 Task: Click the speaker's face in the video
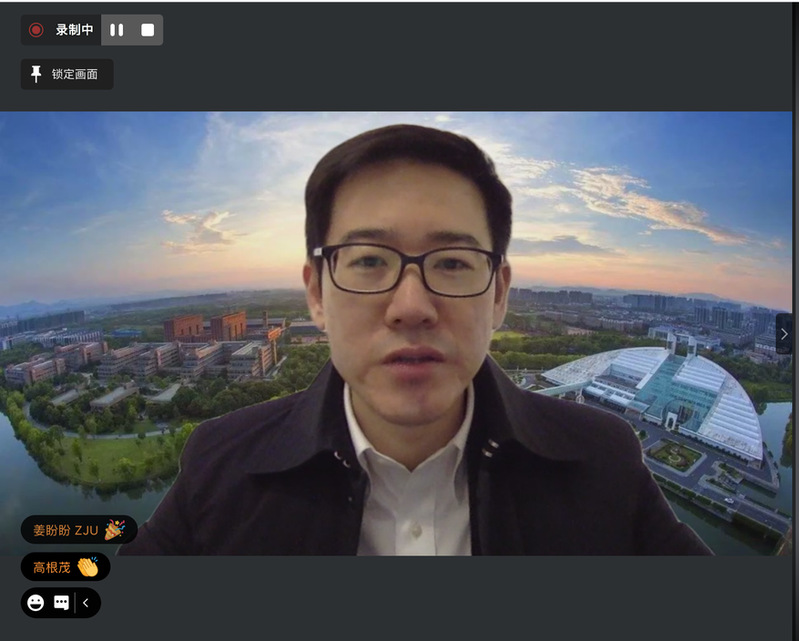point(408,290)
